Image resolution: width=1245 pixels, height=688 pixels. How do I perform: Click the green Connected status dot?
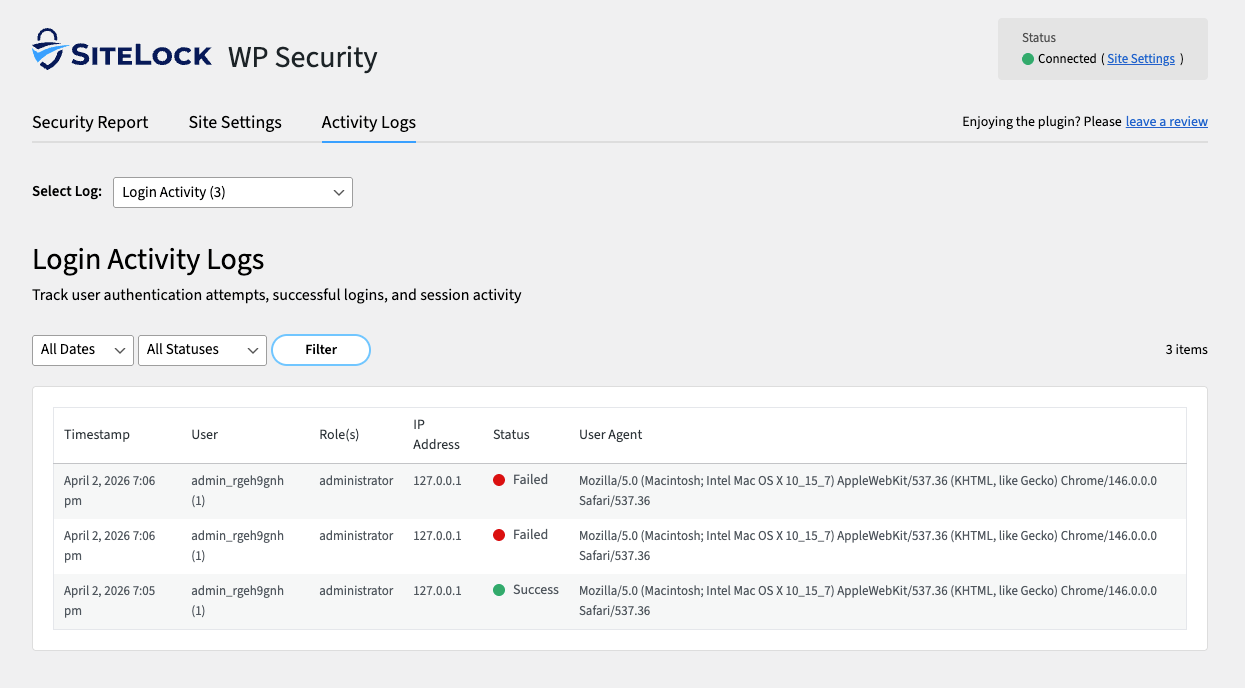1027,58
